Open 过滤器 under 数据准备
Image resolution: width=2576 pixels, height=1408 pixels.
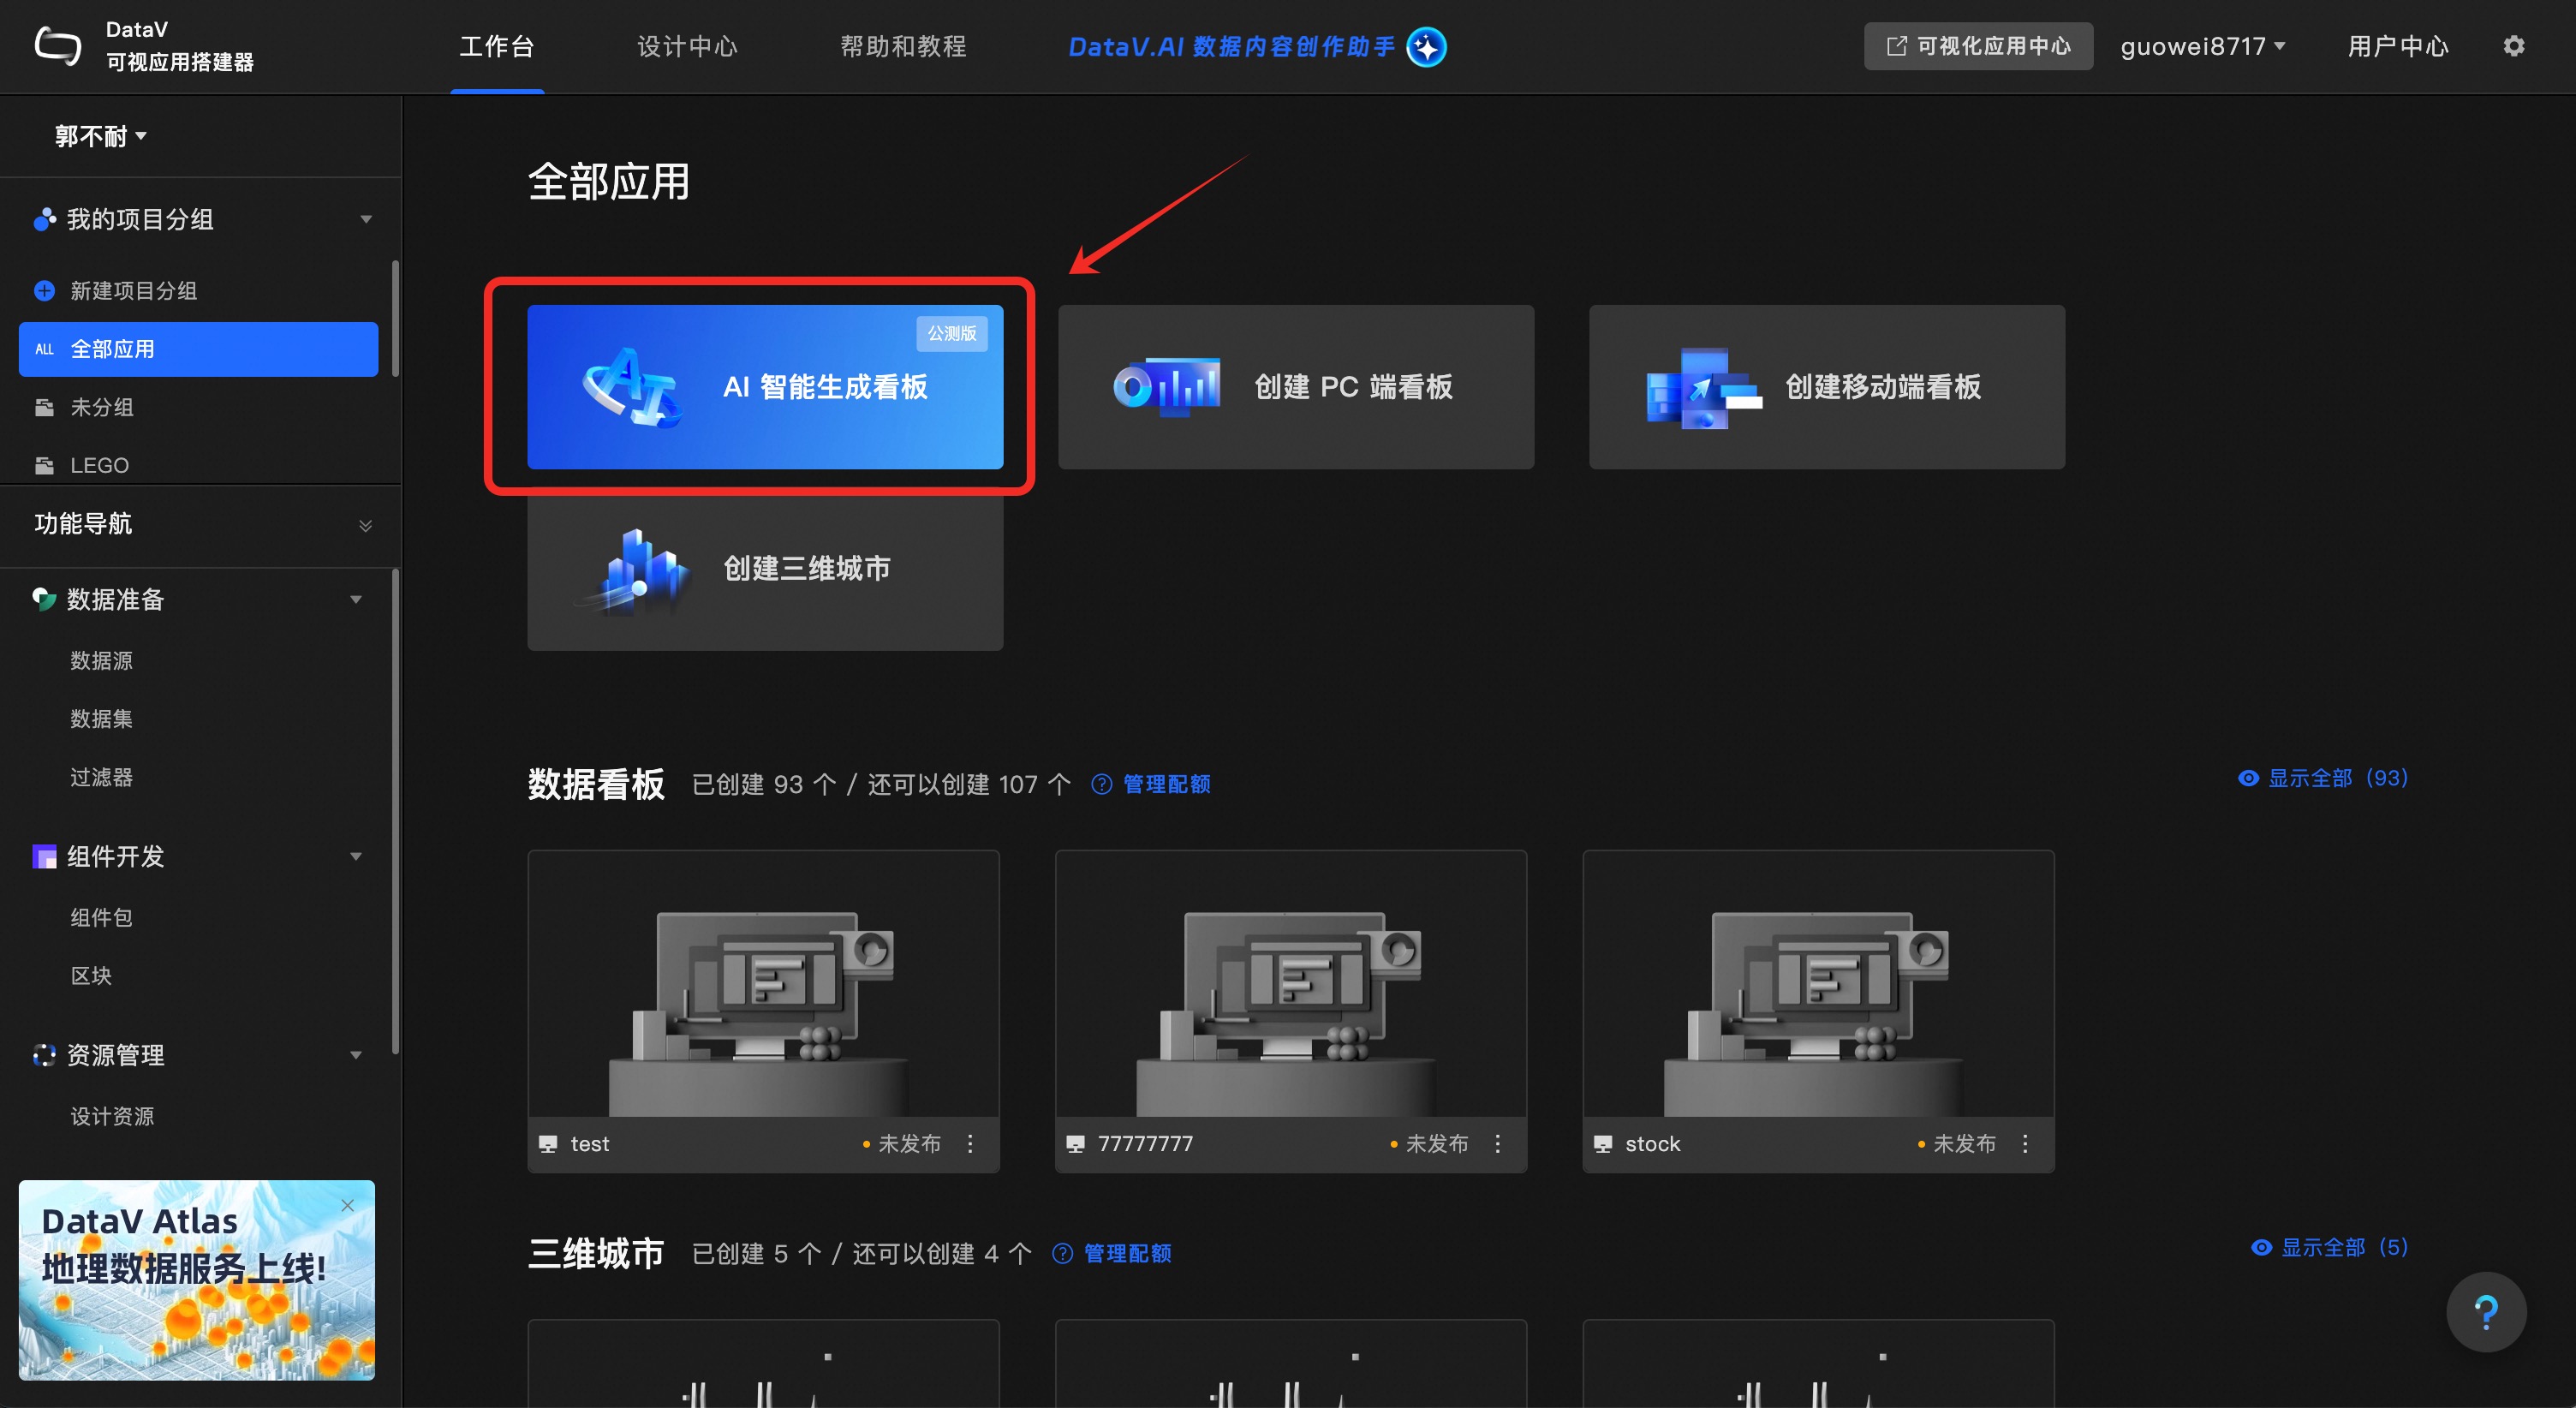[x=101, y=777]
